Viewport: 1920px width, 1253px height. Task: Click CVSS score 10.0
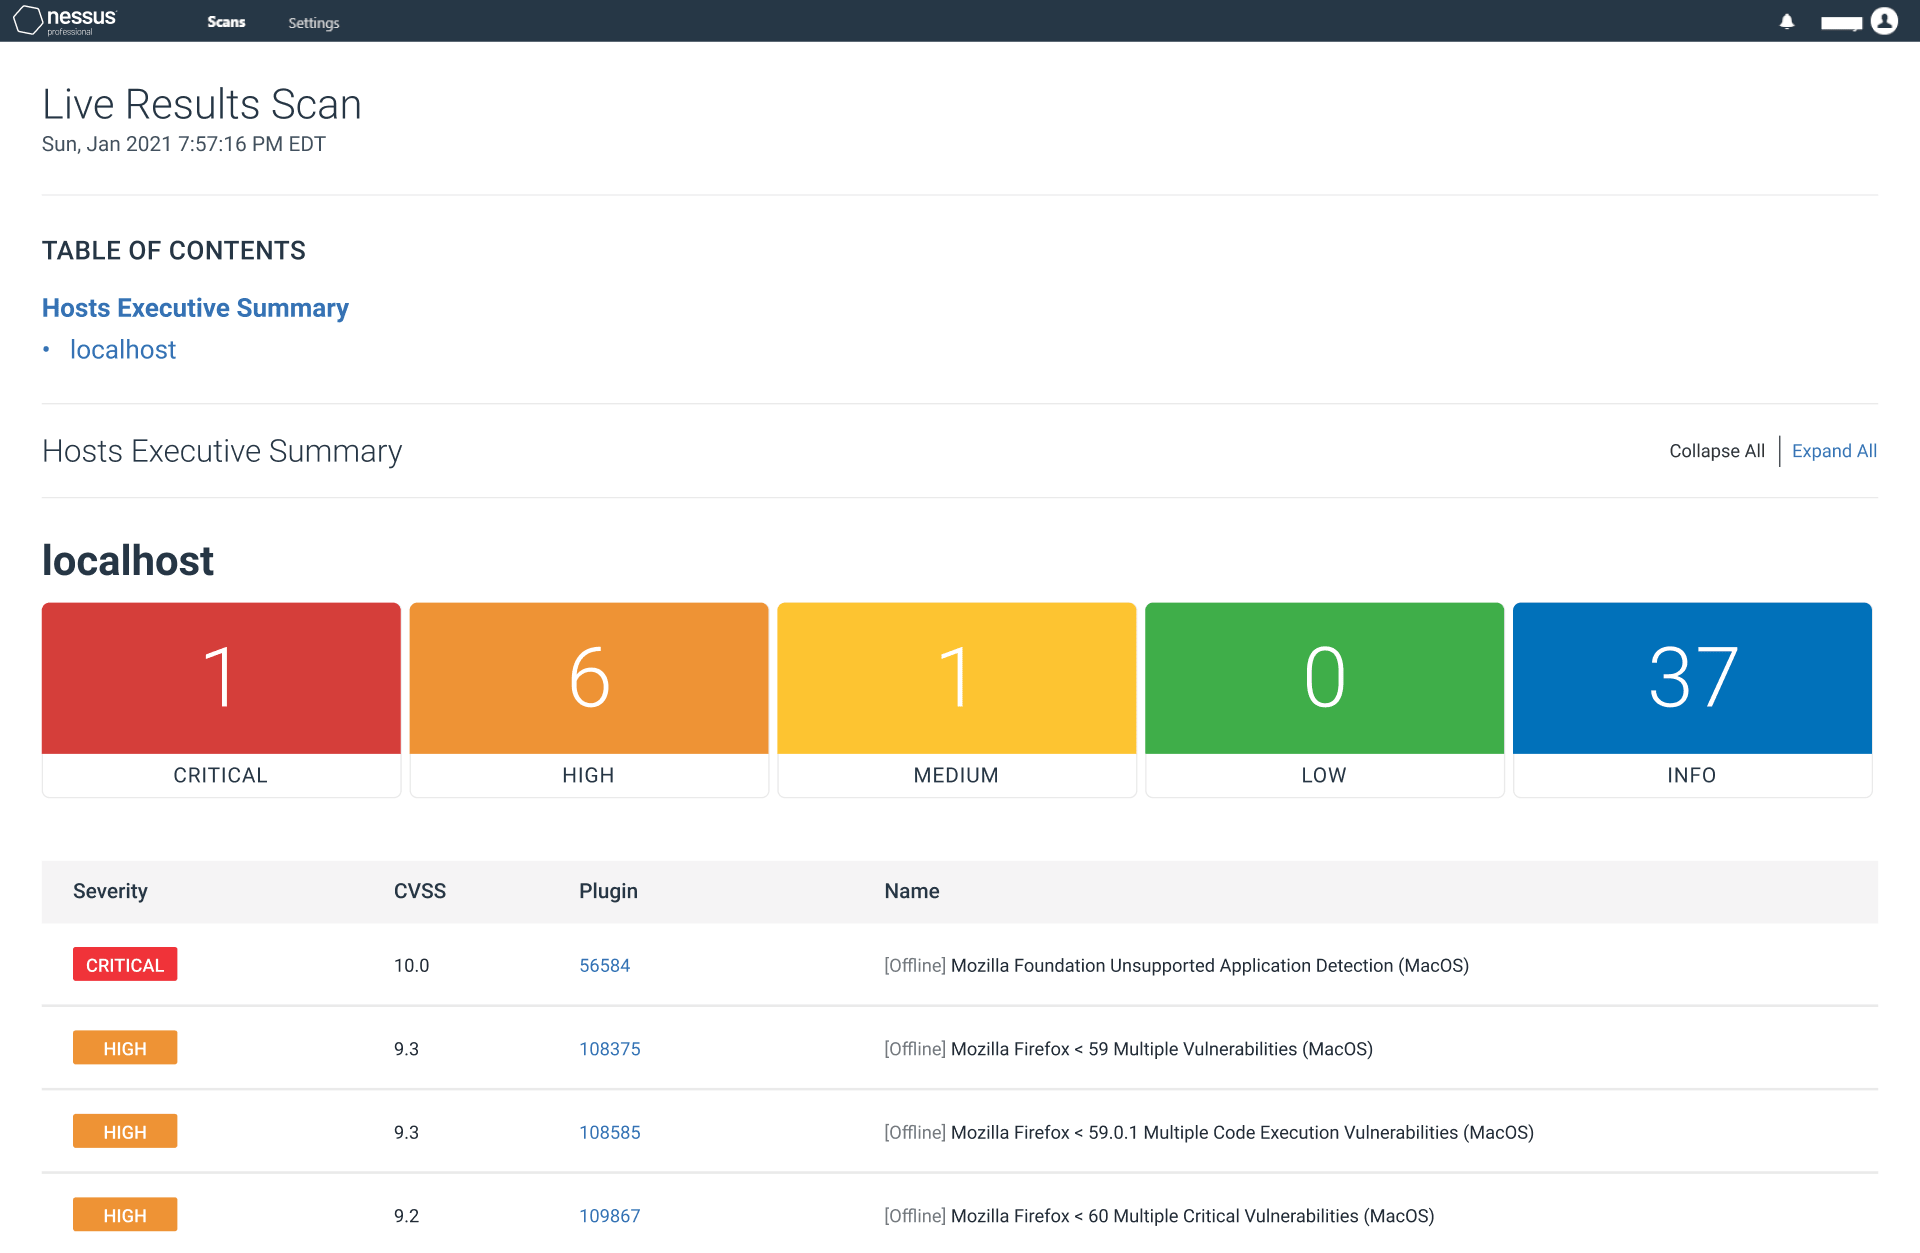(411, 965)
